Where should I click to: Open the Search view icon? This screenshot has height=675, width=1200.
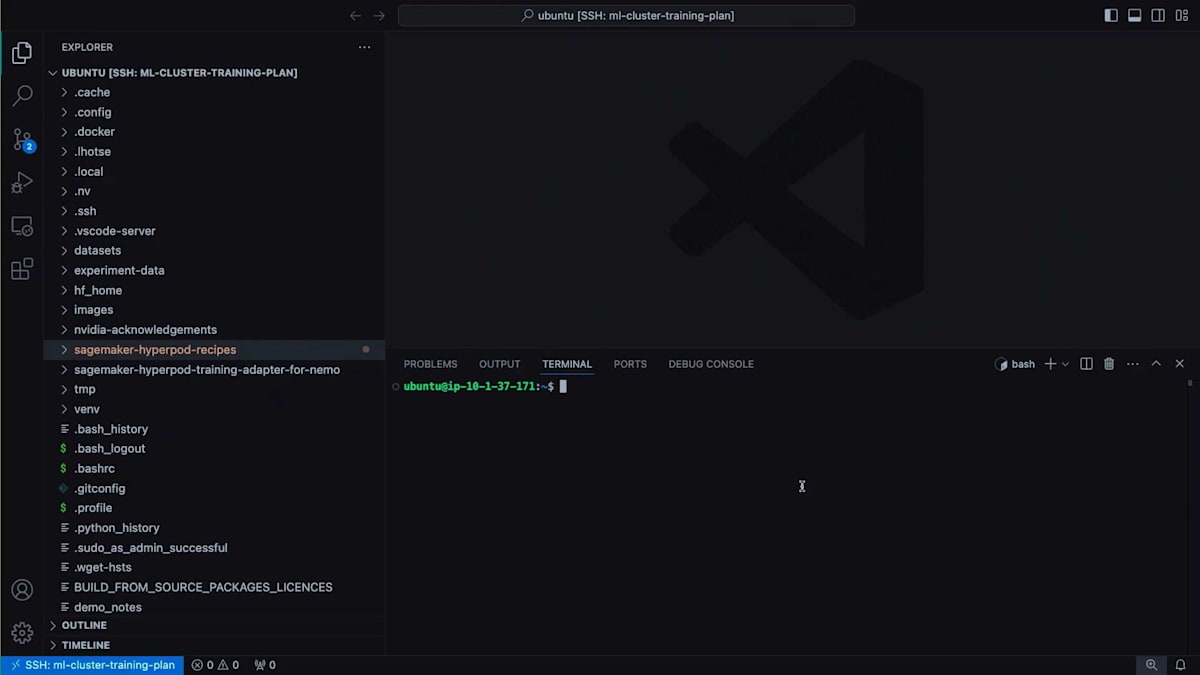[22, 96]
